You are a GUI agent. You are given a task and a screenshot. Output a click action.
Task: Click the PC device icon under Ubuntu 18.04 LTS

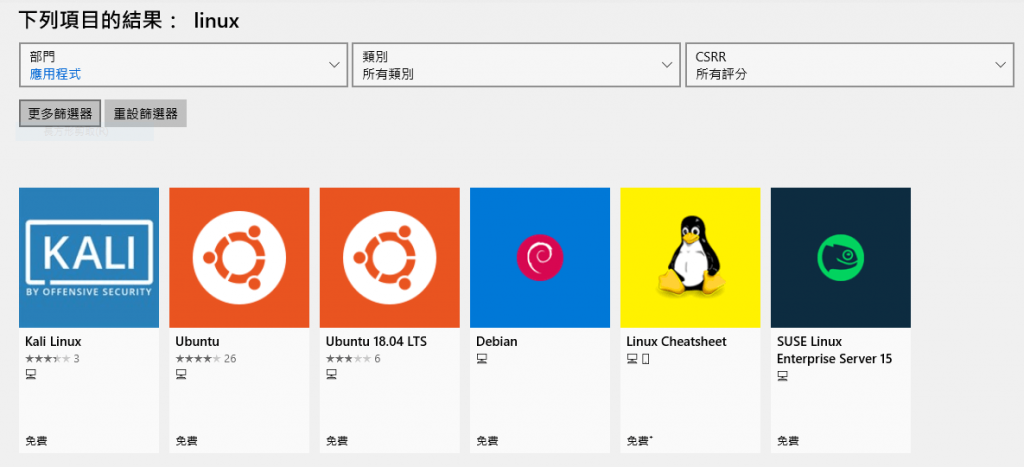pyautogui.click(x=331, y=374)
